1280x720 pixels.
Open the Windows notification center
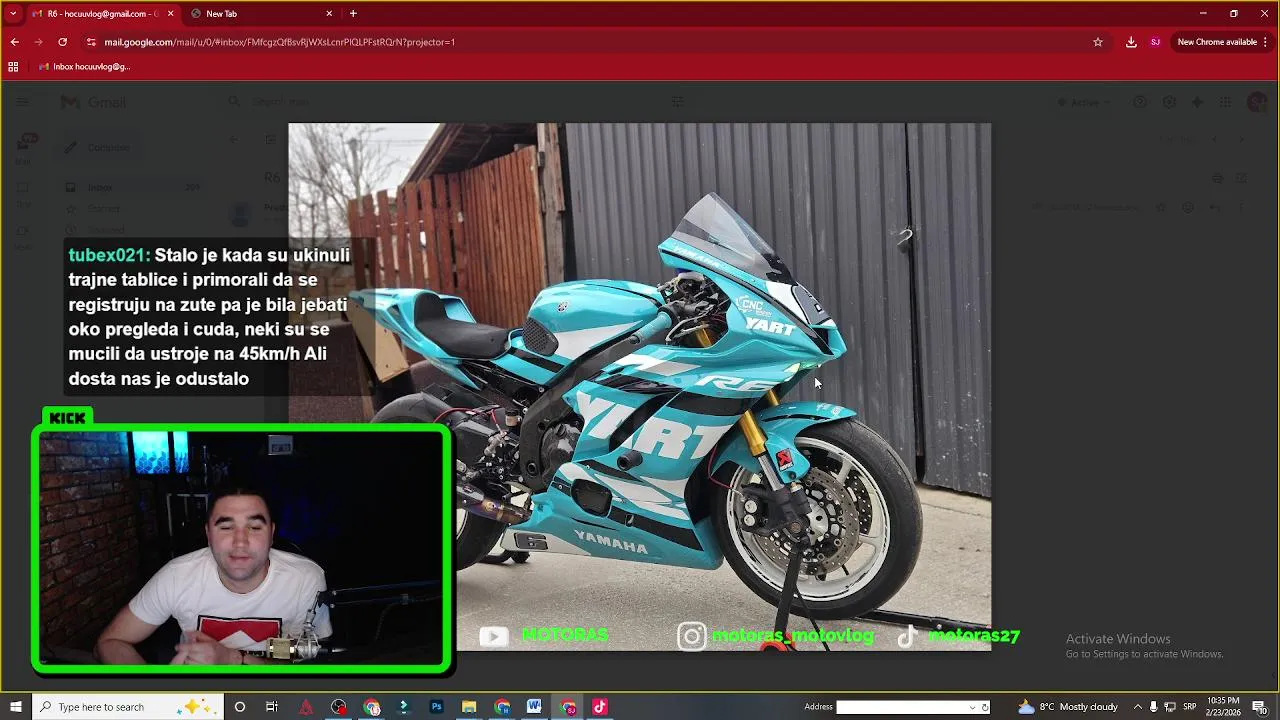[x=1260, y=707]
